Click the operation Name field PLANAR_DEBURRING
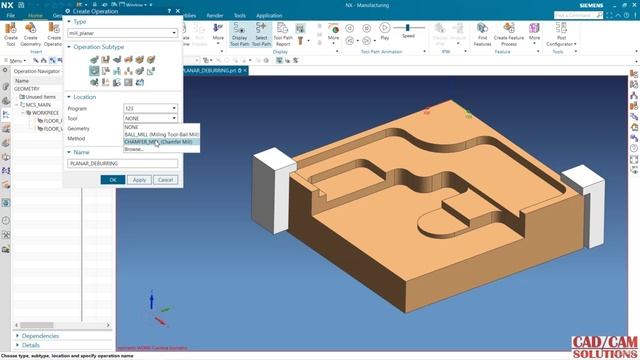640x360 pixels. point(122,163)
